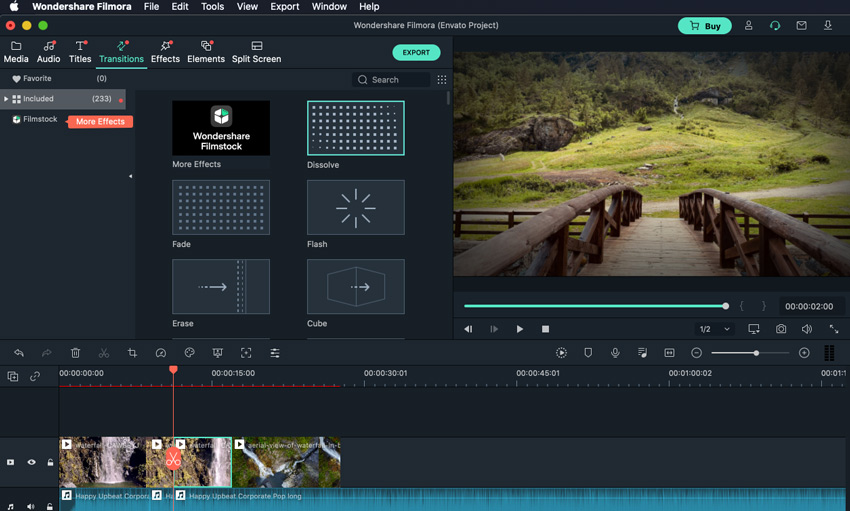Viewport: 850px width, 511px height.
Task: Take a snapshot with camera icon
Action: tap(781, 329)
